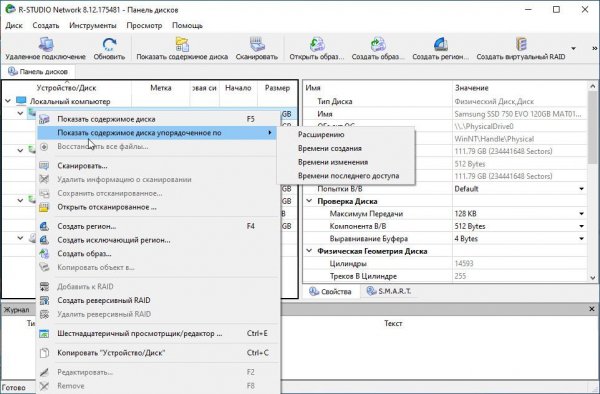Click properties scrollbar down arrow
This screenshot has width=600, height=394.
592,278
